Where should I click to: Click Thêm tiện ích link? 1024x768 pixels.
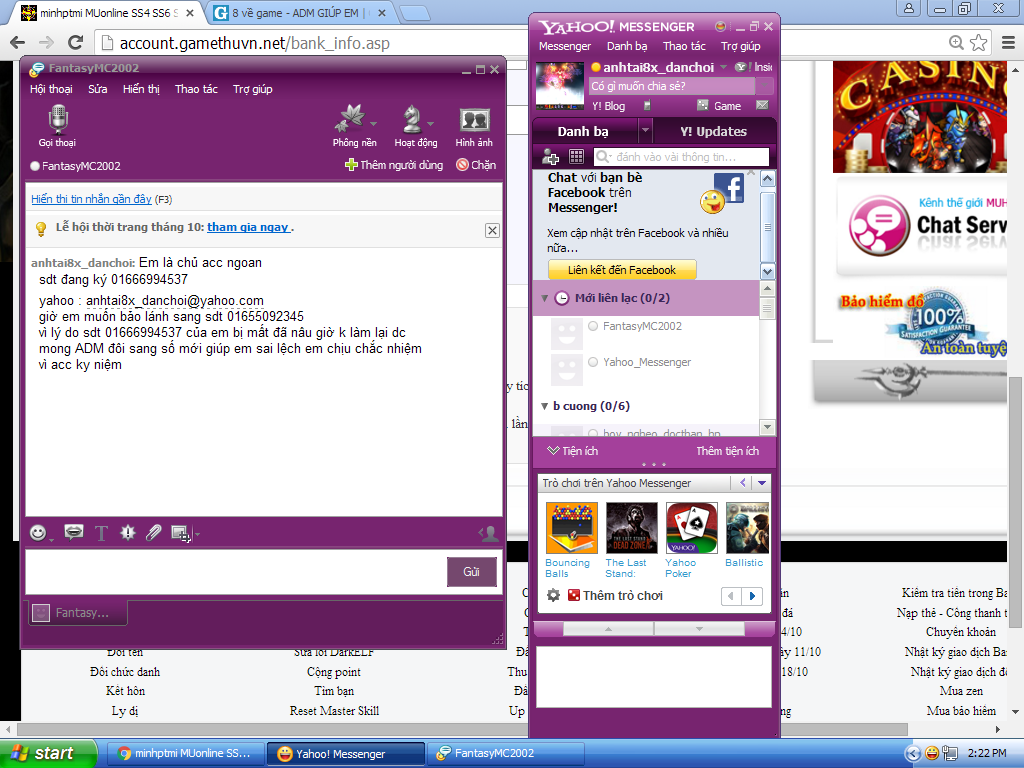[727, 451]
